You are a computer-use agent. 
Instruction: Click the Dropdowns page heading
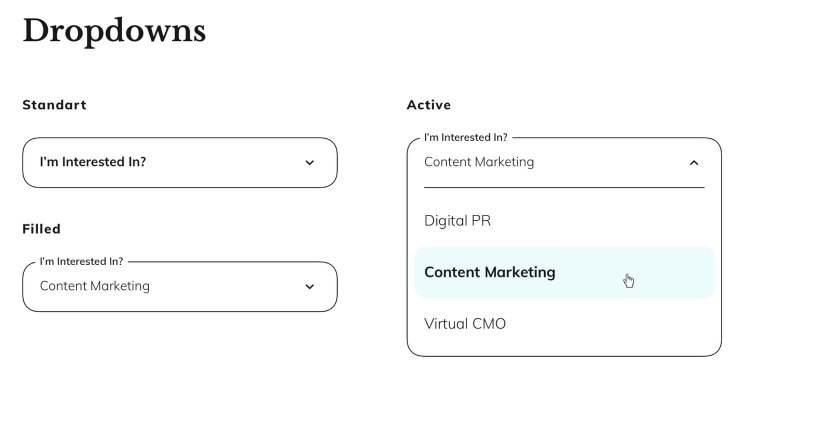114,31
